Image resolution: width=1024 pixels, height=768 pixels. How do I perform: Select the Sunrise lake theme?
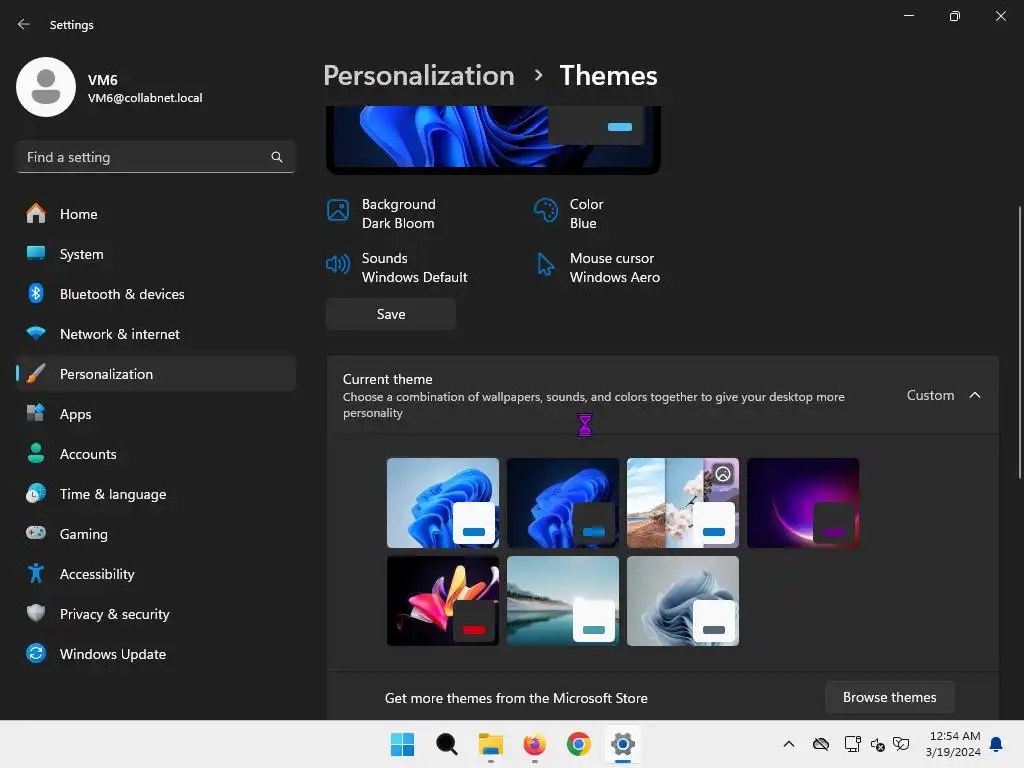[563, 601]
